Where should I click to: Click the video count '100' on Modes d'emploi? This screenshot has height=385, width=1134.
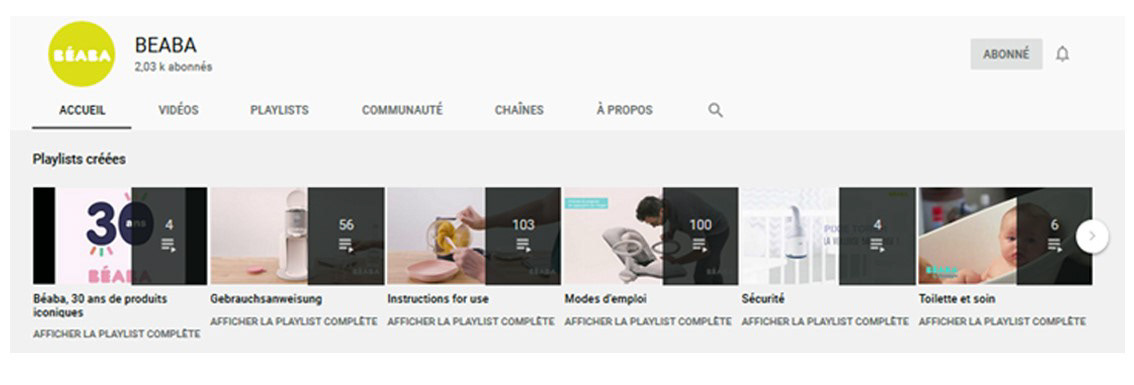pos(700,225)
